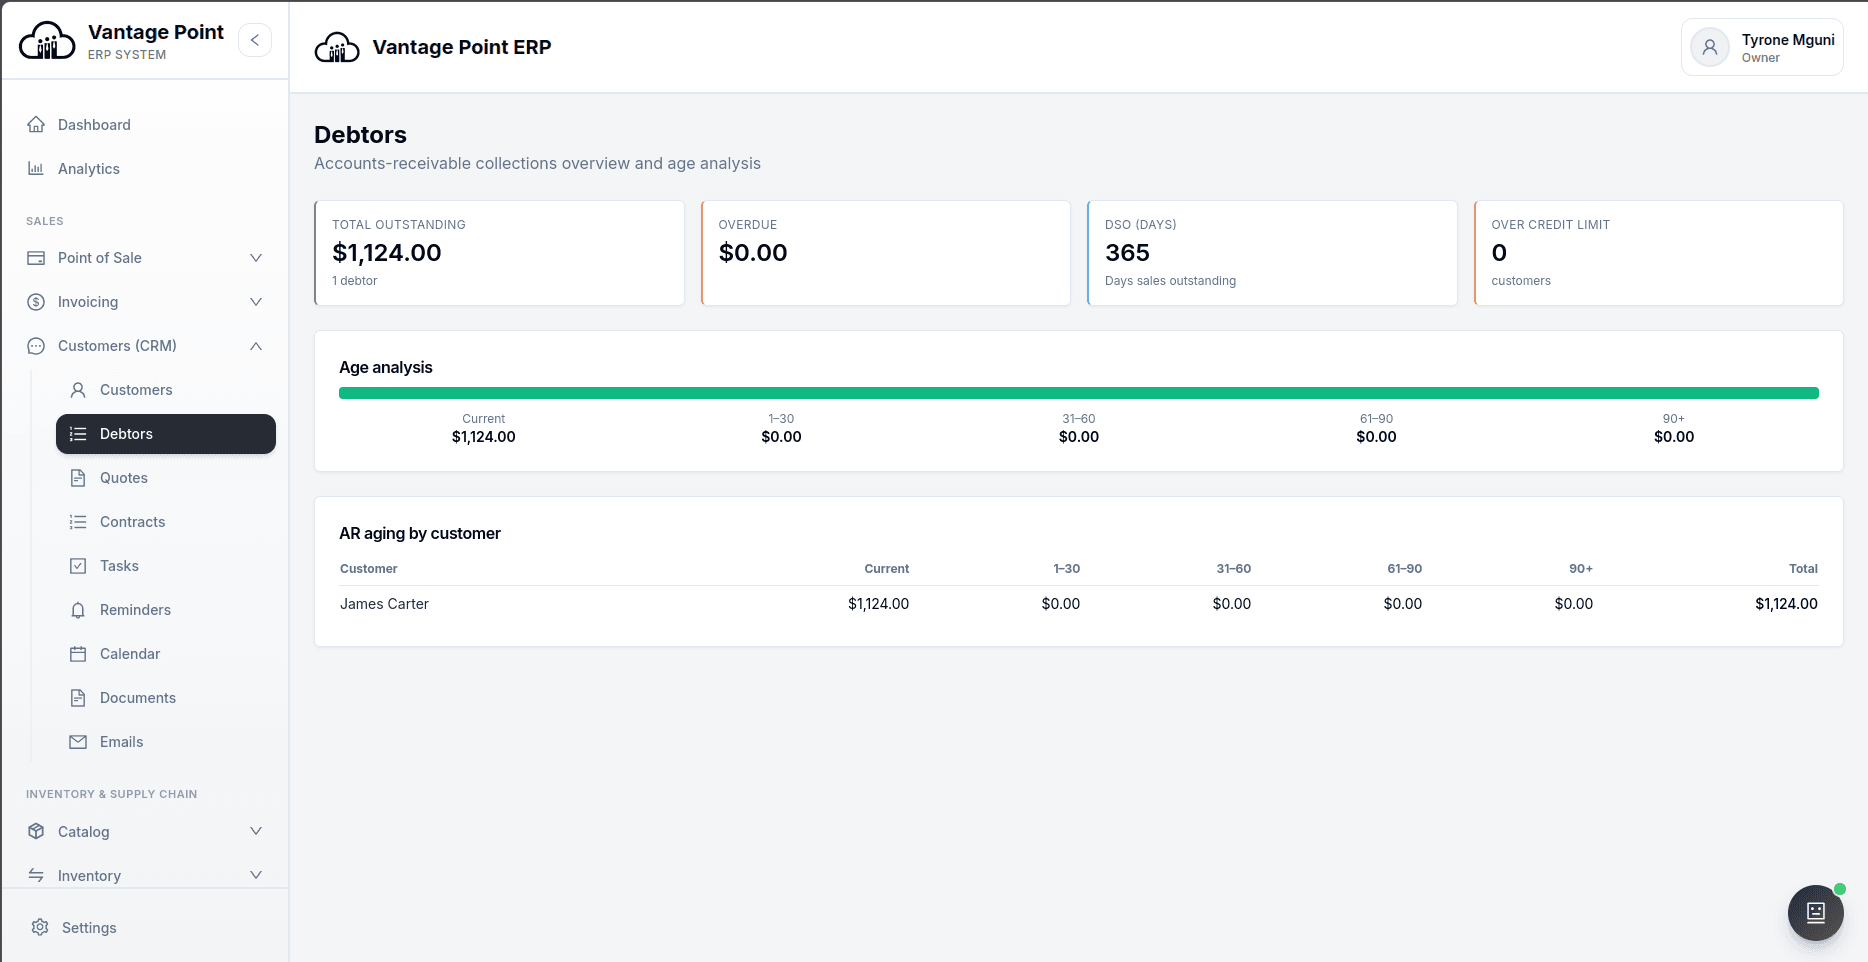1868x962 pixels.
Task: Open the chat assistant floating icon
Action: click(x=1815, y=912)
